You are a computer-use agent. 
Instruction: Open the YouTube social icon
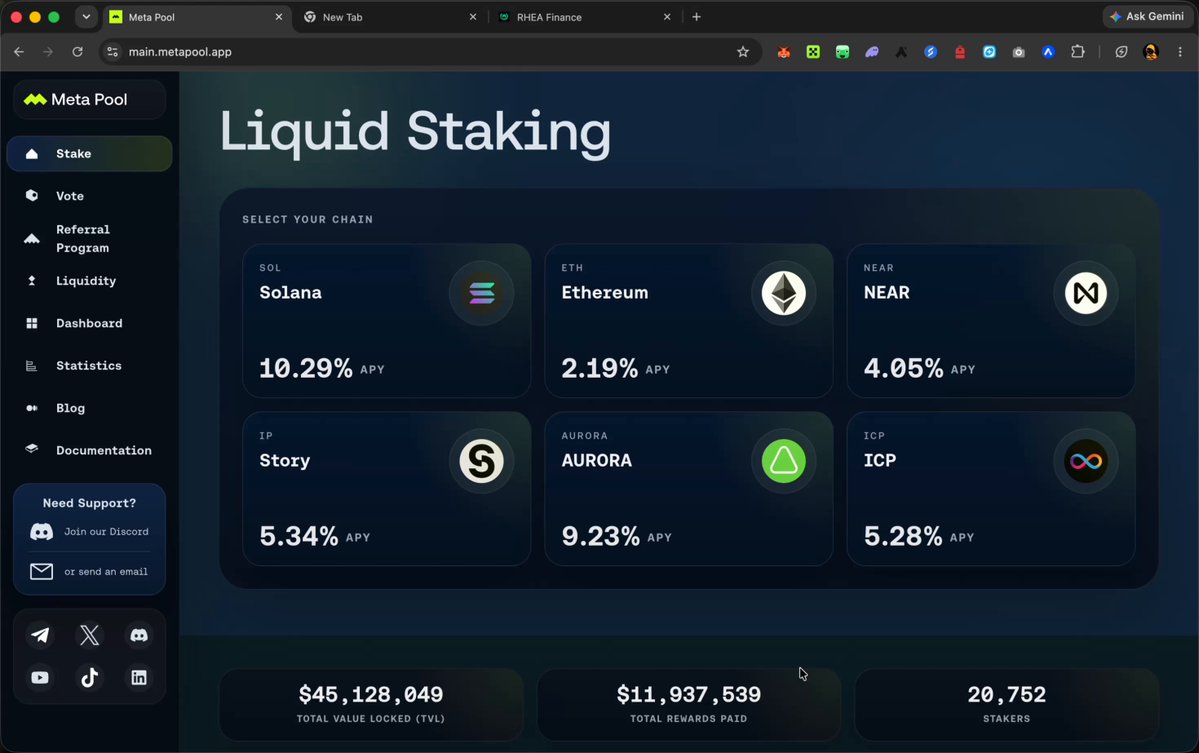(40, 677)
